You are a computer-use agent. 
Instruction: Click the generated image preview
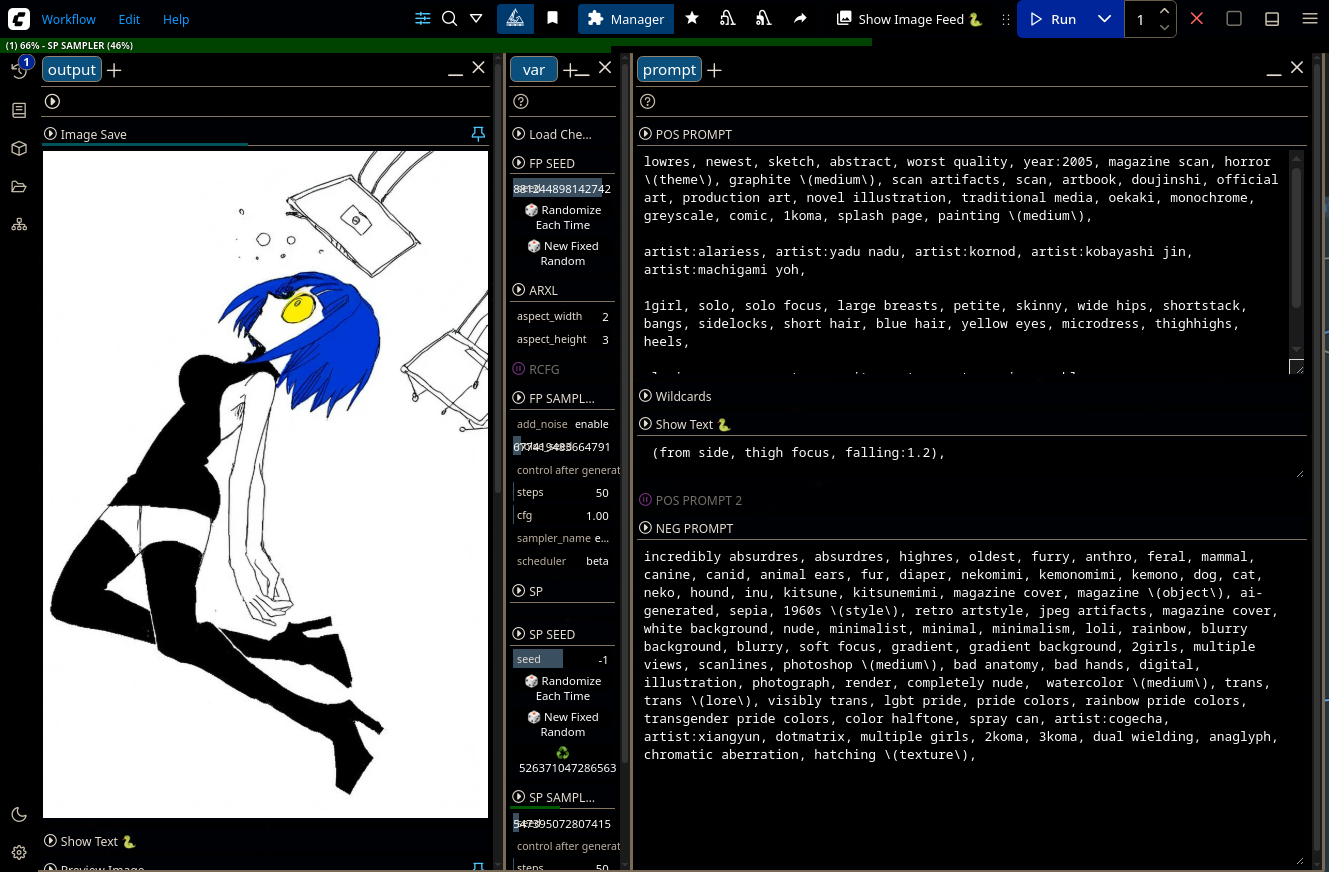click(x=265, y=484)
